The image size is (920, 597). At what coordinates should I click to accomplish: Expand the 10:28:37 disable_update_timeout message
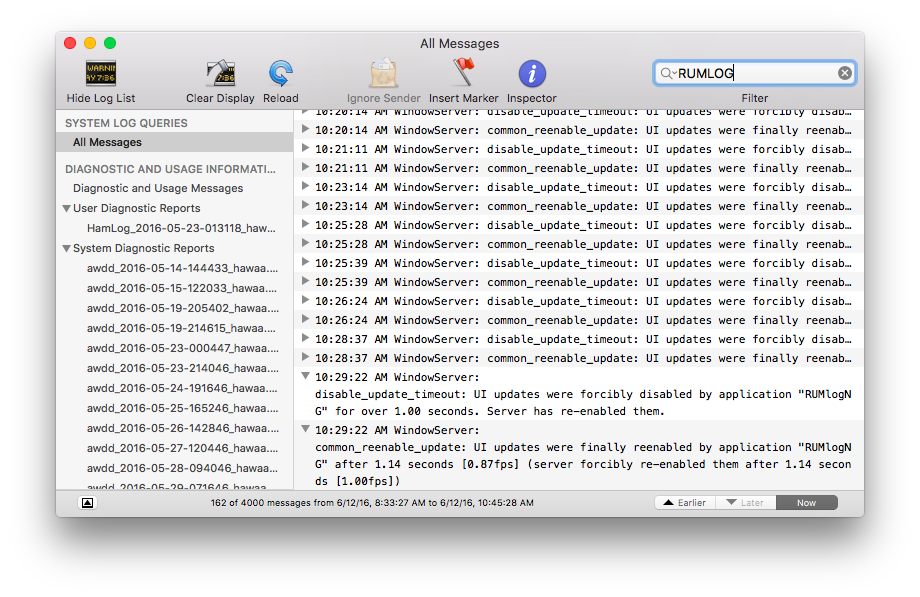click(x=305, y=338)
